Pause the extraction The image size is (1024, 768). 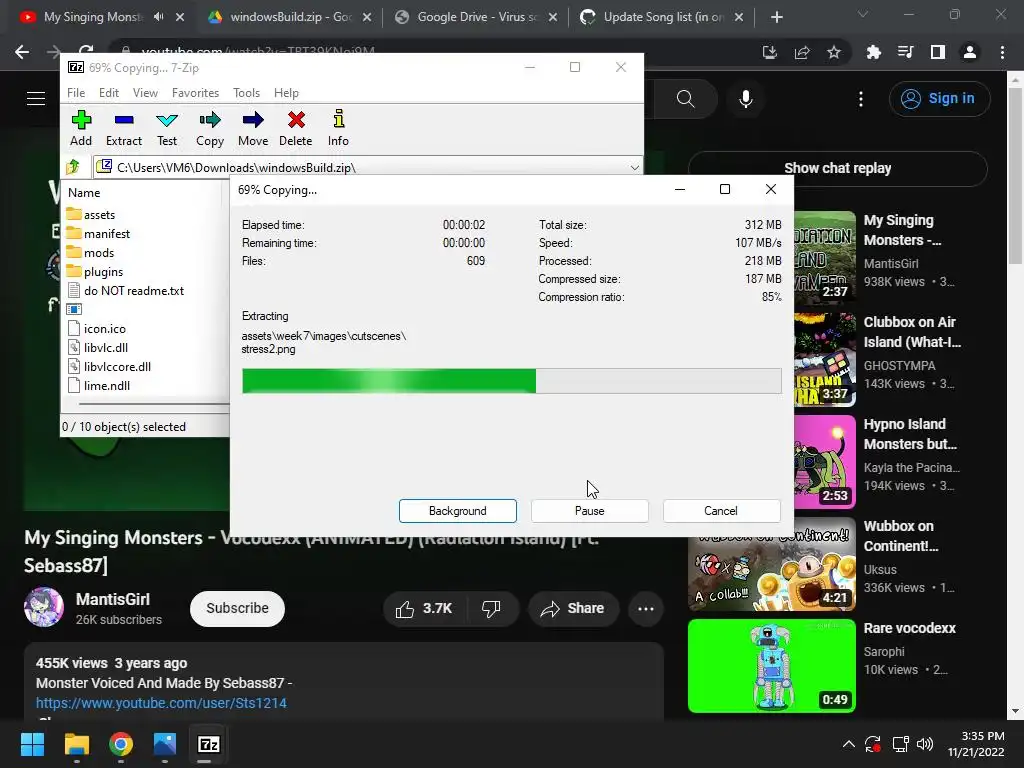[x=590, y=511]
